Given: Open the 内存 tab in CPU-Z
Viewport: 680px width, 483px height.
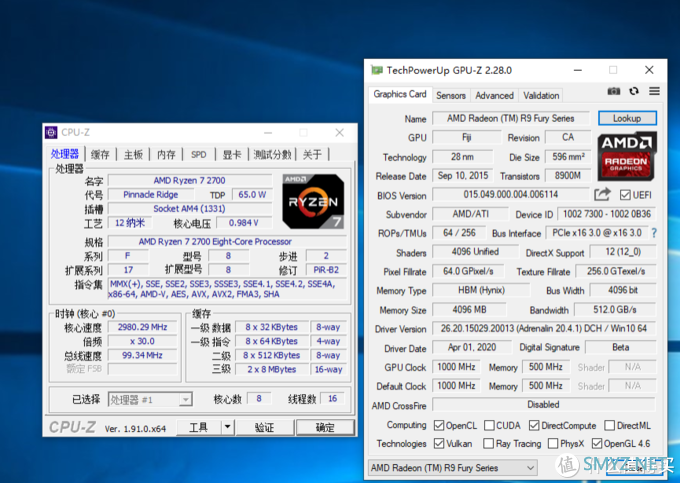Looking at the screenshot, I should [x=166, y=154].
